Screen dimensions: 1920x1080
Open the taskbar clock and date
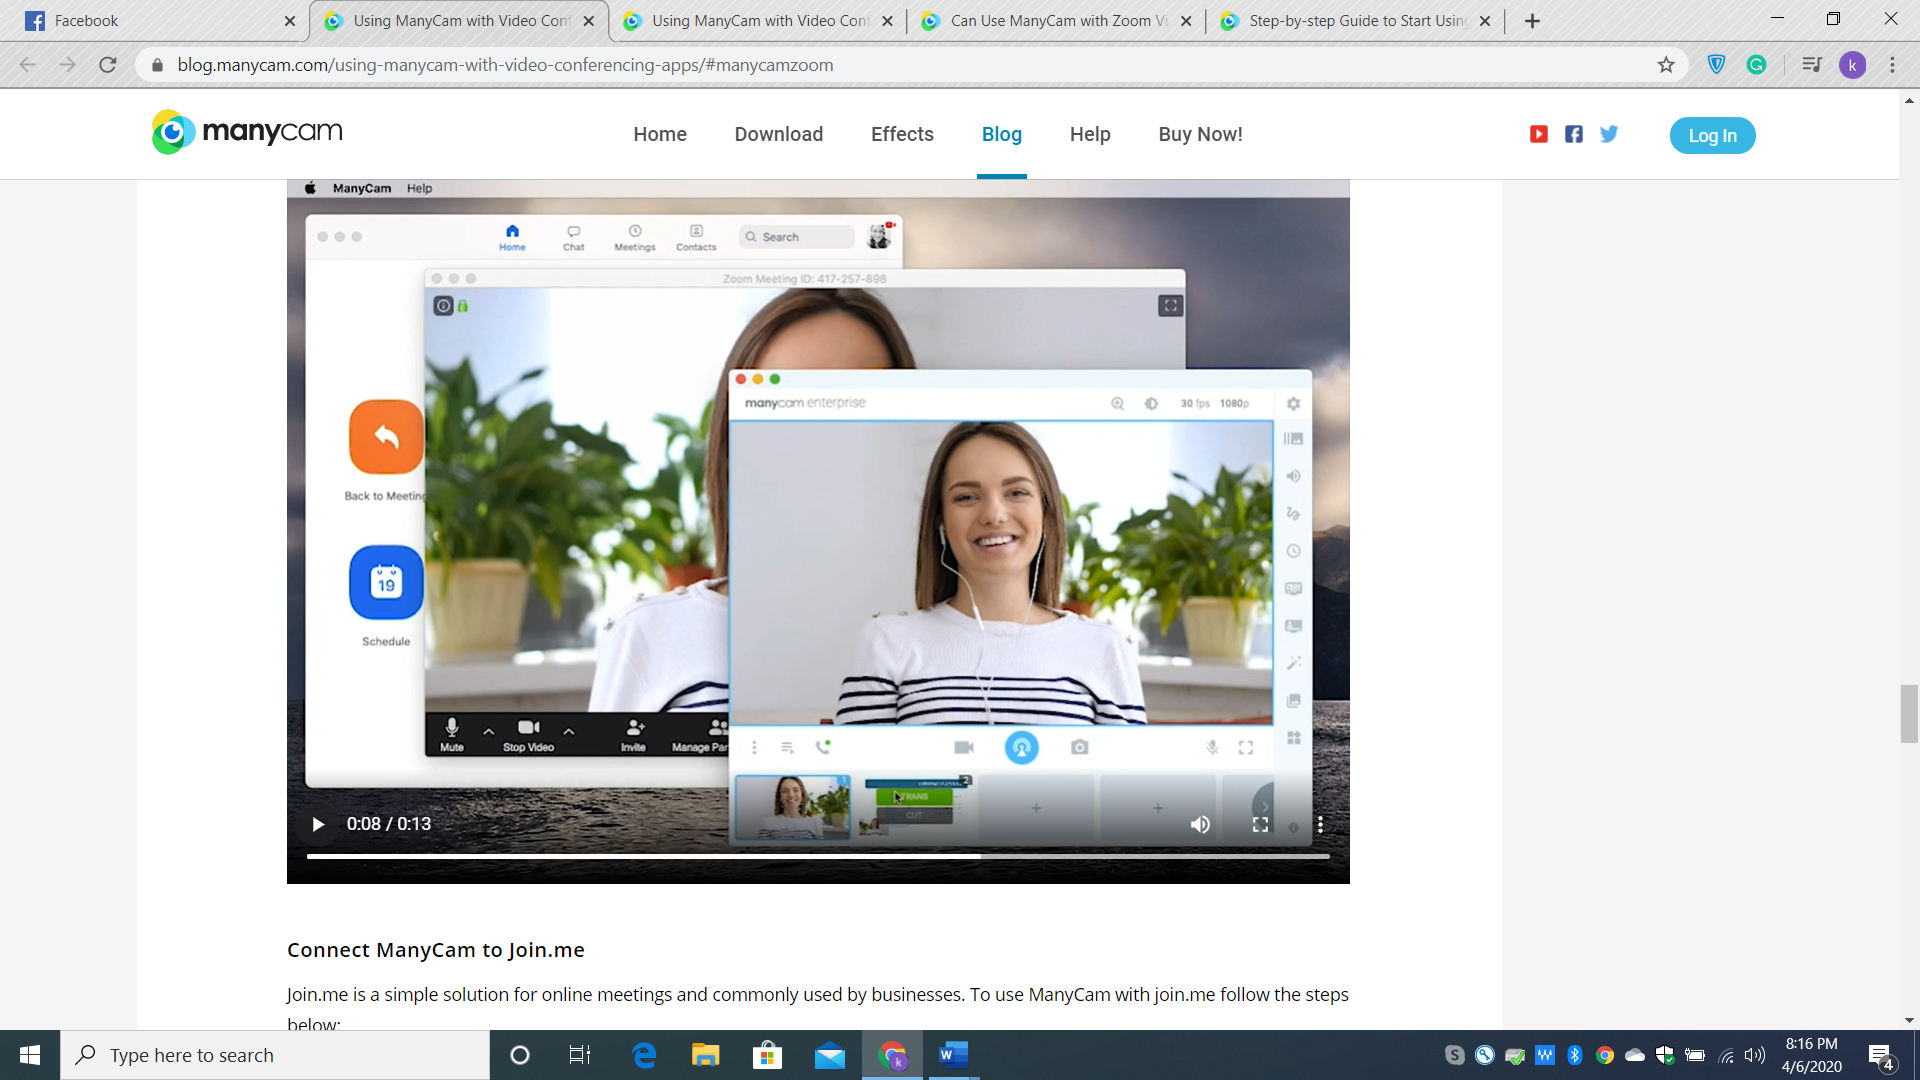pos(1812,1055)
